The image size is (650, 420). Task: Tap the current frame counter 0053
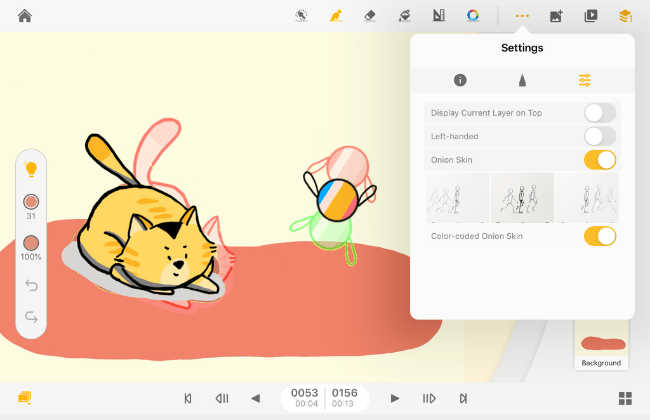point(304,393)
